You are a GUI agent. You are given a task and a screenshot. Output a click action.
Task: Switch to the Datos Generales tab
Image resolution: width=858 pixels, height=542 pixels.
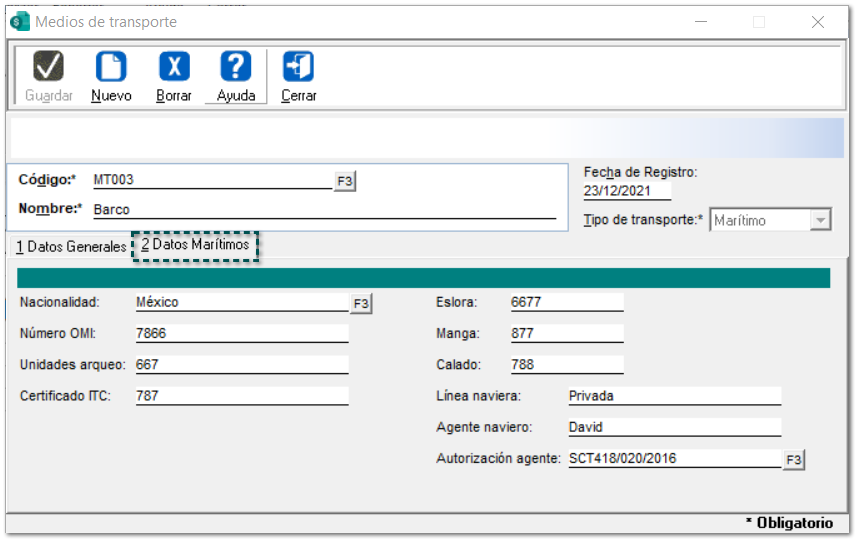point(71,247)
